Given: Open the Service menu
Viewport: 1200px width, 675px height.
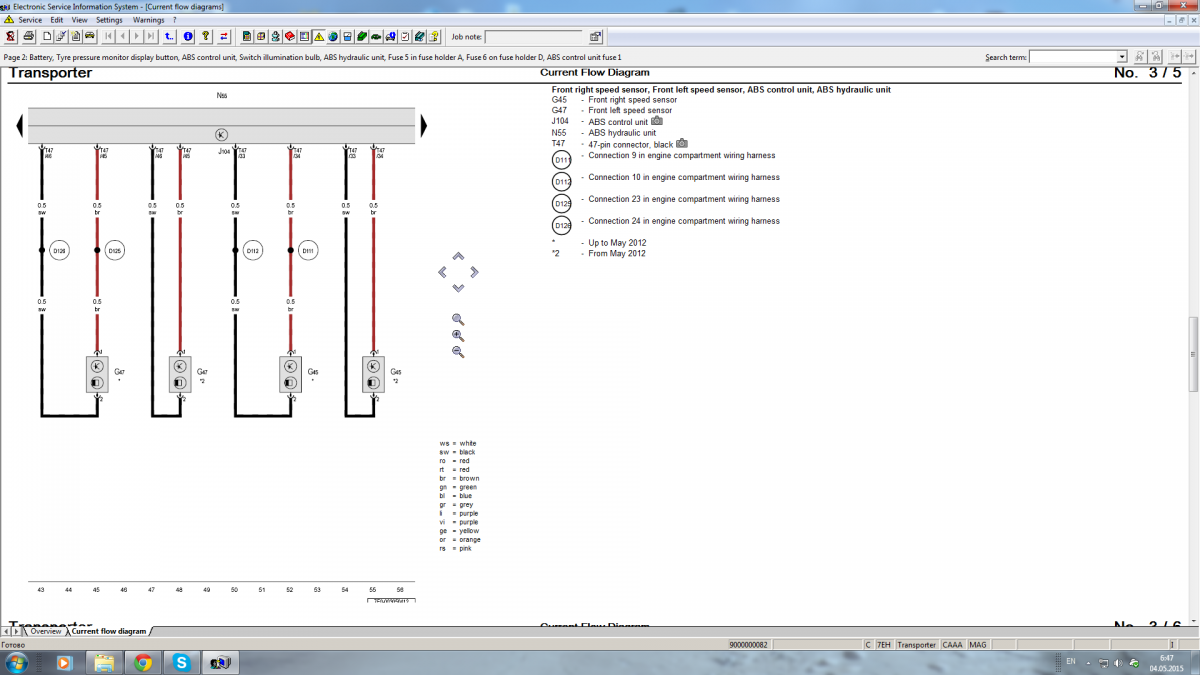Looking at the screenshot, I should (30, 20).
